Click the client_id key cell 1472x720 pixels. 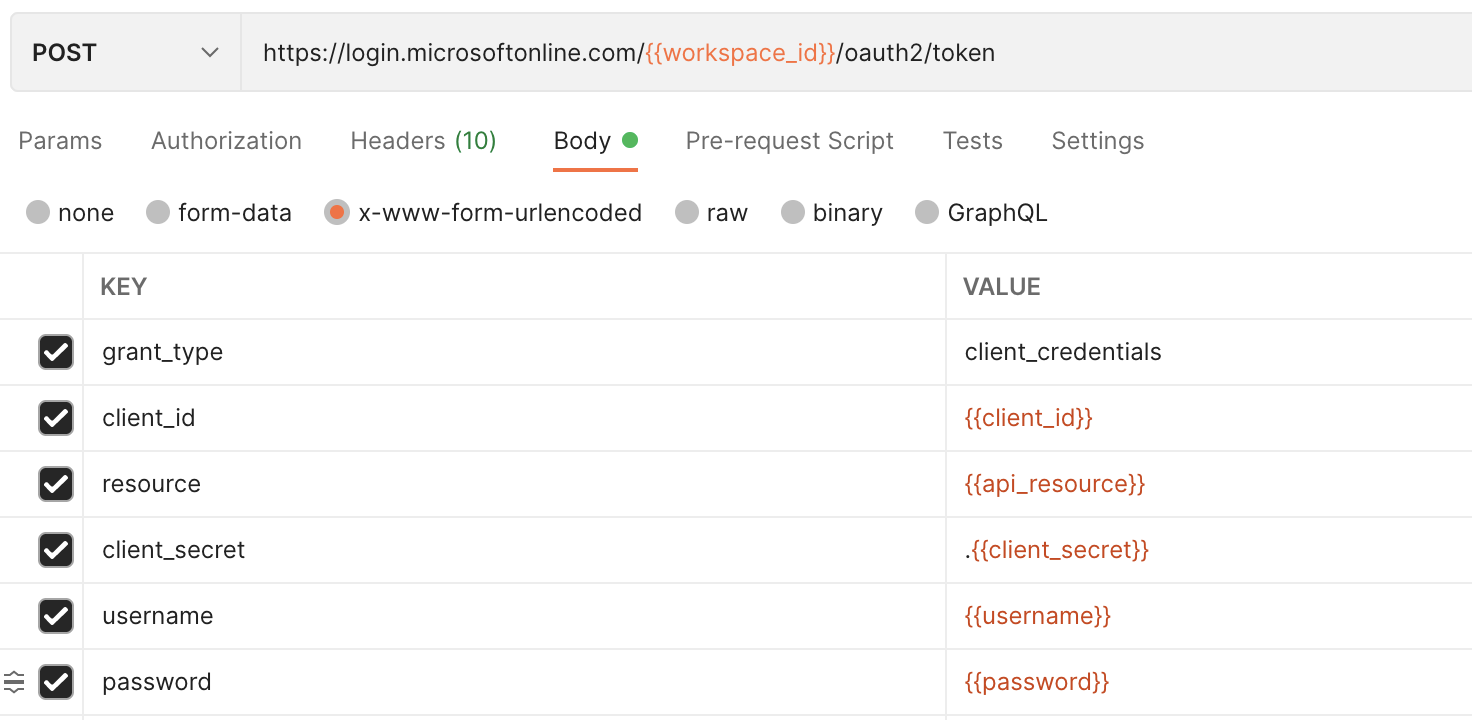tap(514, 418)
